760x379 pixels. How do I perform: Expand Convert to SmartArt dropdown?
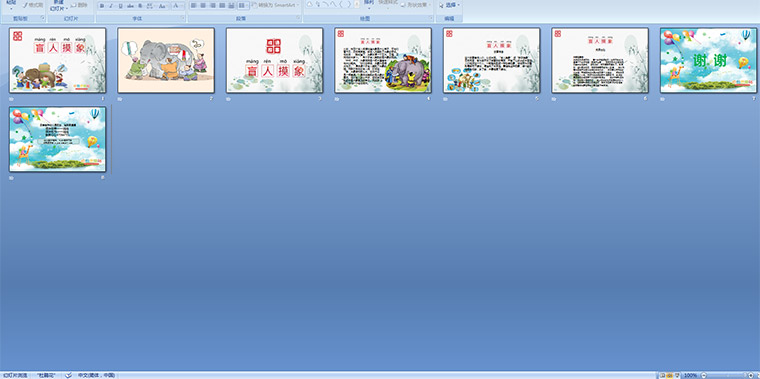click(275, 4)
